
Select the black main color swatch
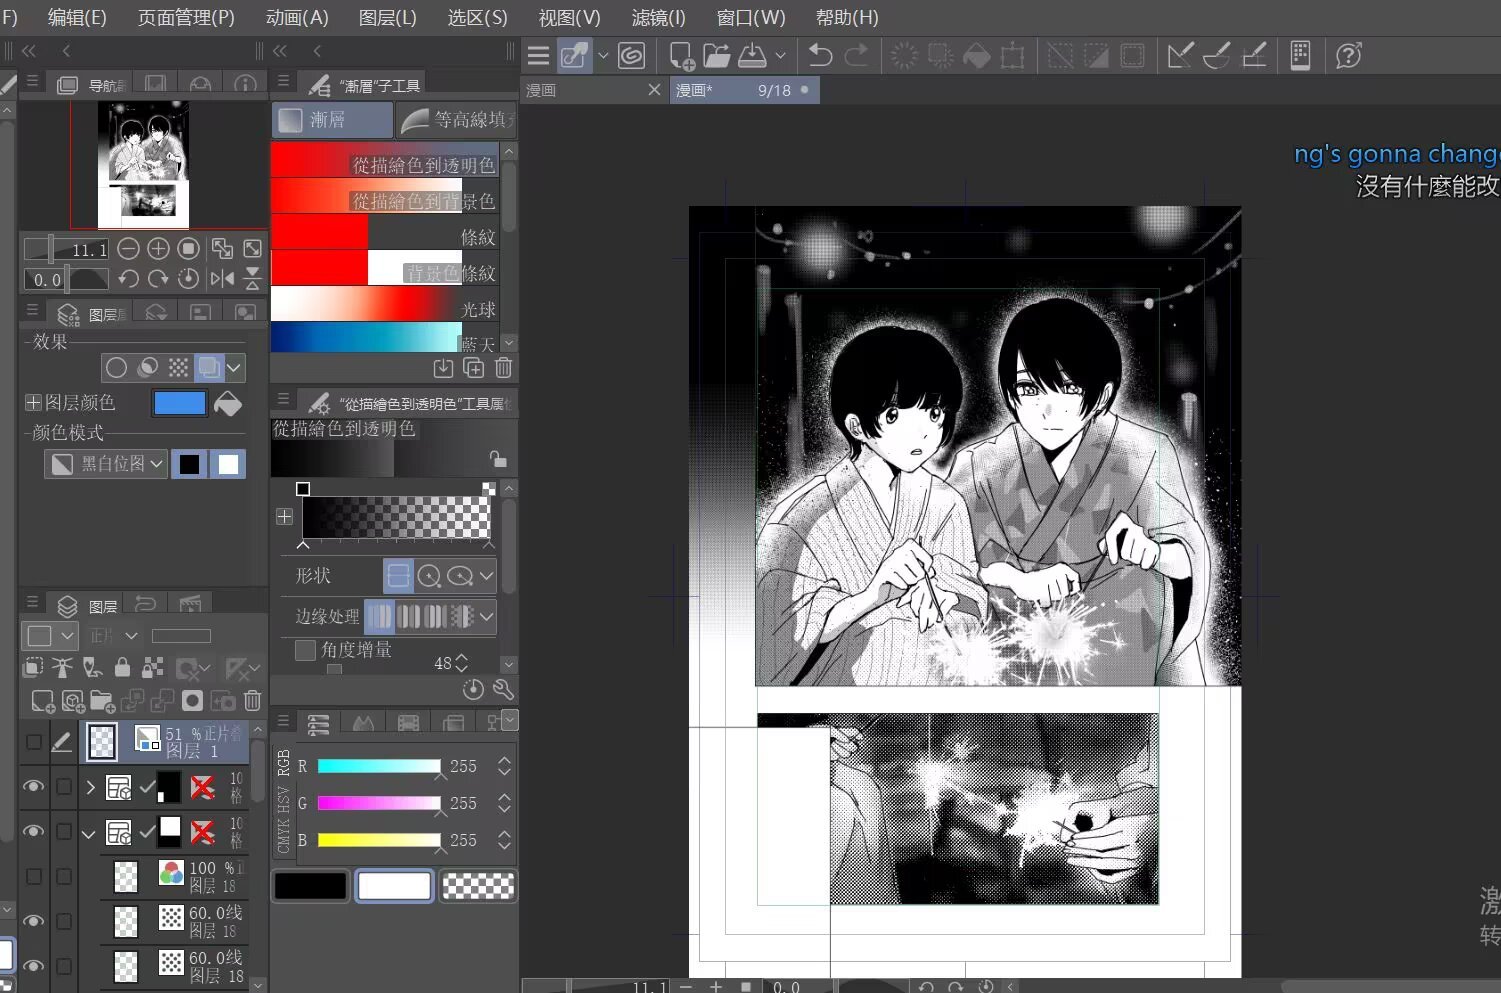click(310, 886)
